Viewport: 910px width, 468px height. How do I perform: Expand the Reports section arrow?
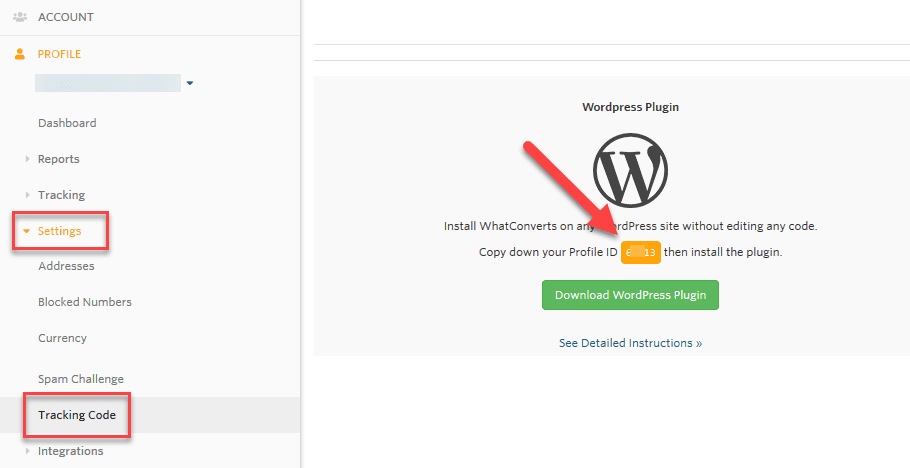tap(27, 159)
